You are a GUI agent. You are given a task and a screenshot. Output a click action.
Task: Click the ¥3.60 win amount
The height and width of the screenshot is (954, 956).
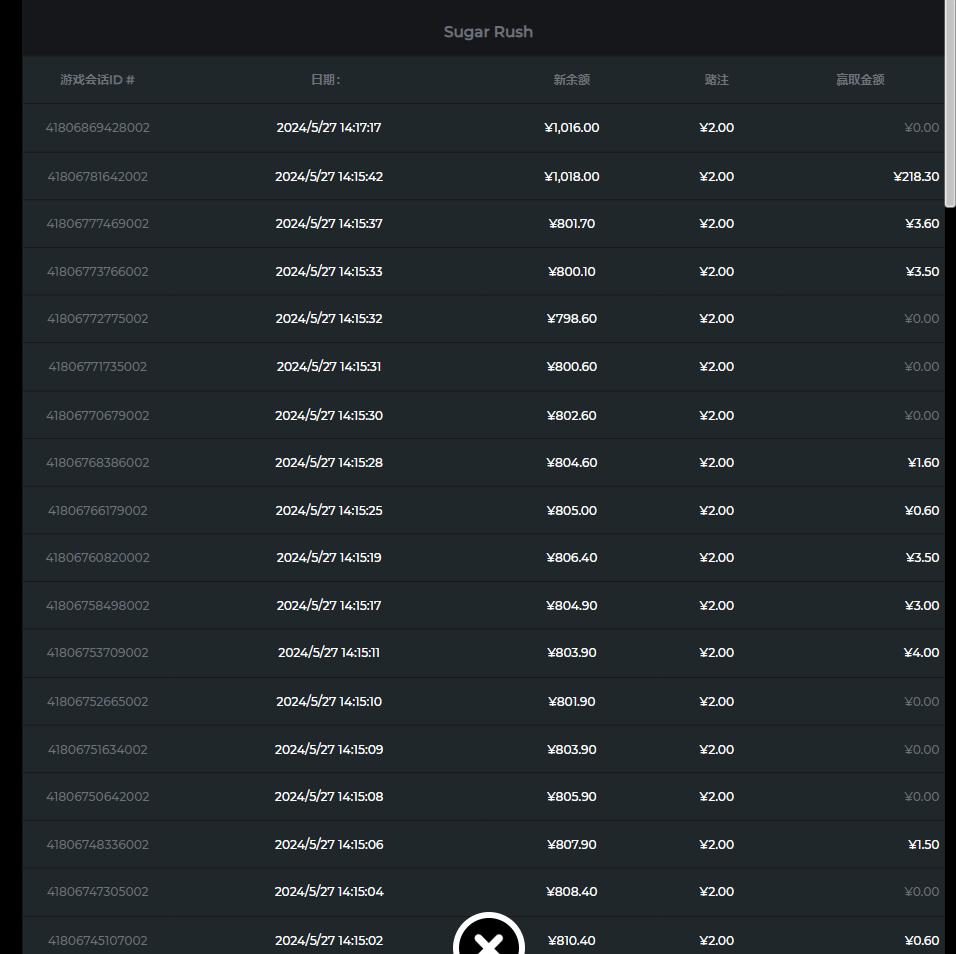(922, 224)
